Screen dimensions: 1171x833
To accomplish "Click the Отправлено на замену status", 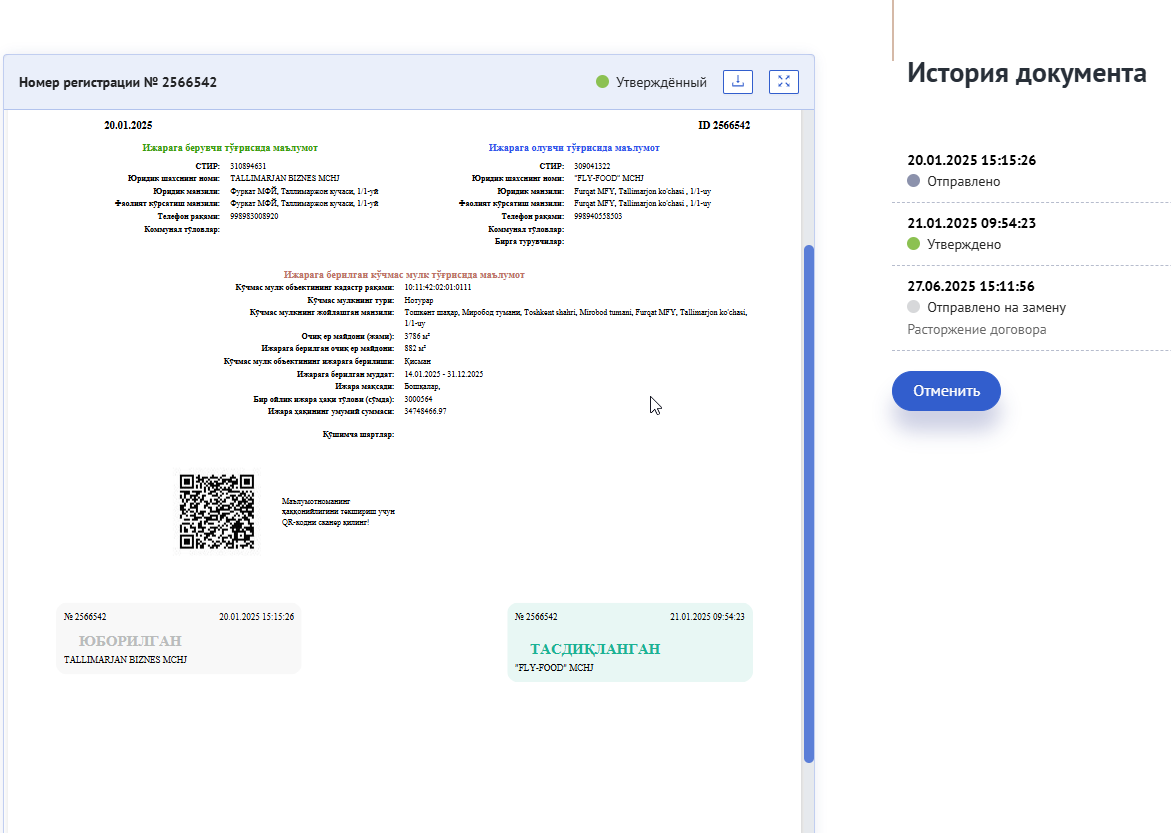I will [996, 307].
